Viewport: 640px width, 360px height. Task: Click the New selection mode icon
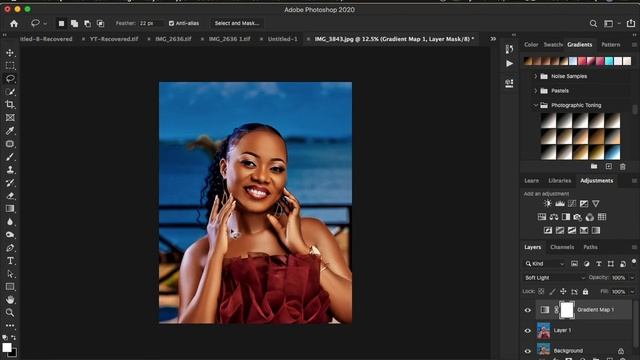coord(61,24)
